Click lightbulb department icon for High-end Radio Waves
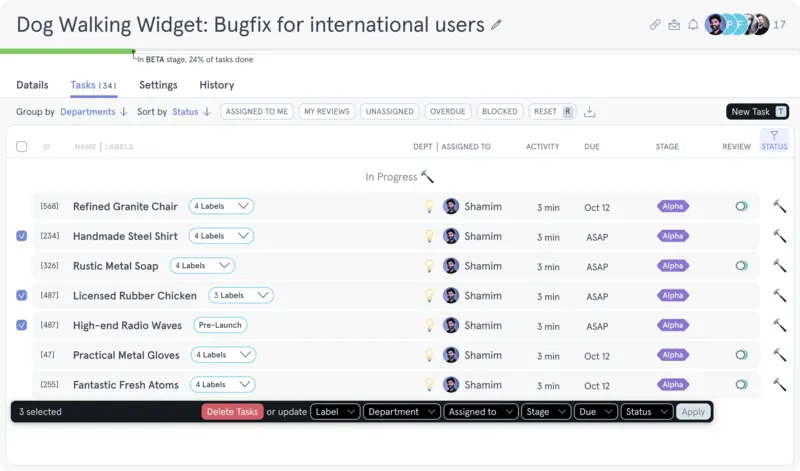800x471 pixels. pos(430,325)
